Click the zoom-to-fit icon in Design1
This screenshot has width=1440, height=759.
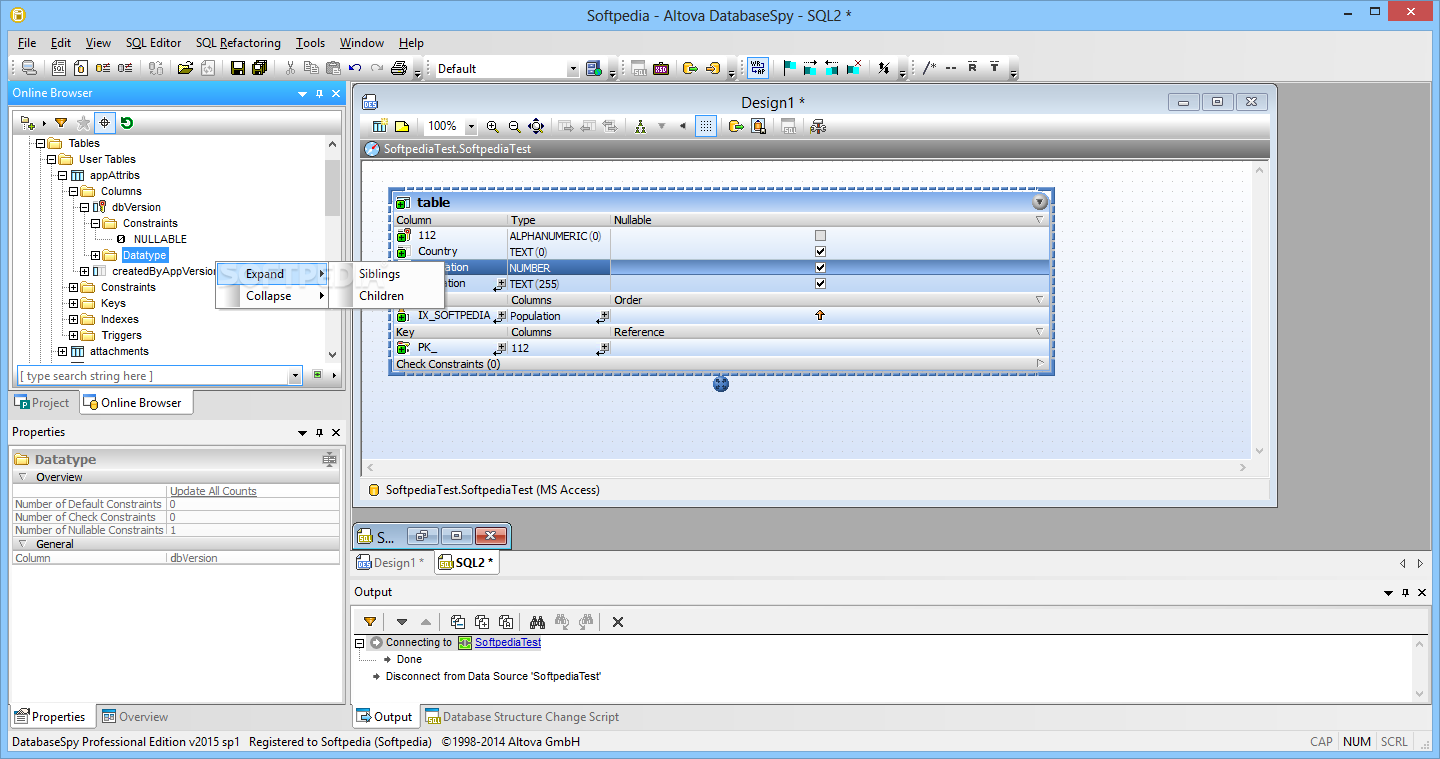[536, 126]
